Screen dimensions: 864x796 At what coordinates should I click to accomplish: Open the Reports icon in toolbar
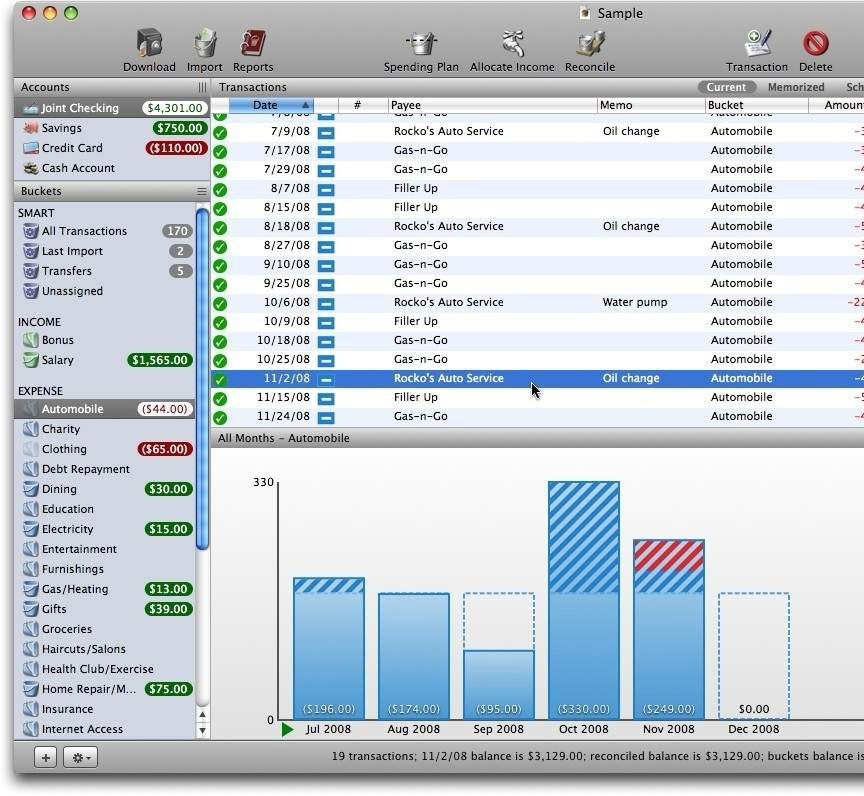click(x=253, y=45)
